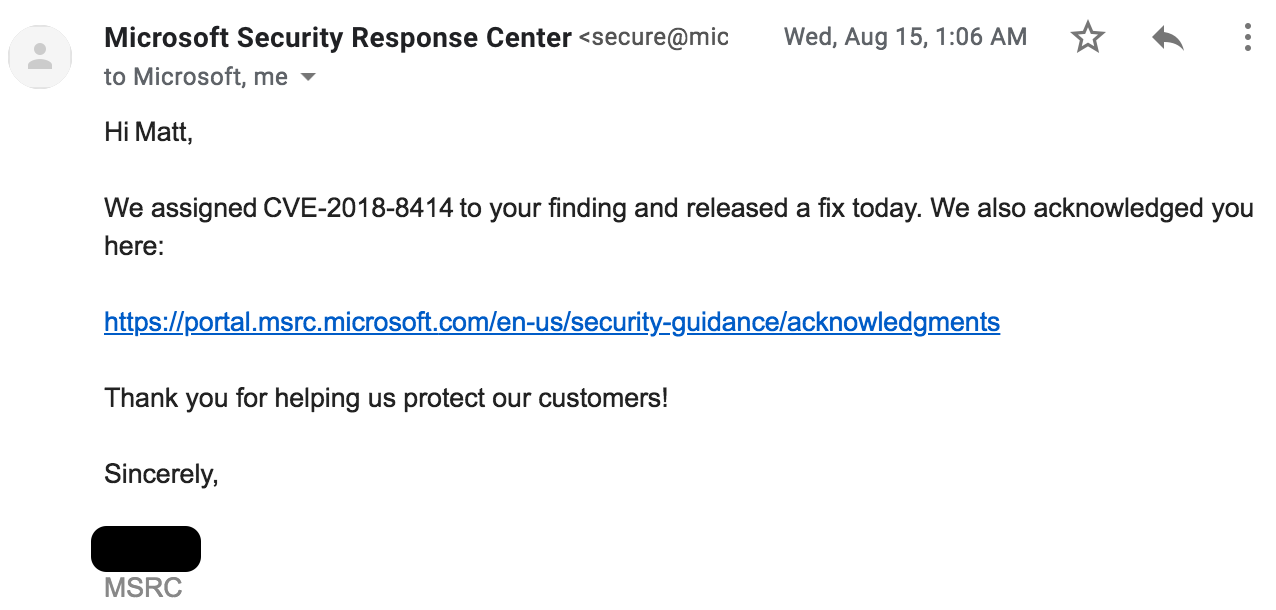Click the Wed, Aug 15 timestamp
Screen dimensions: 1276x610
tap(905, 38)
